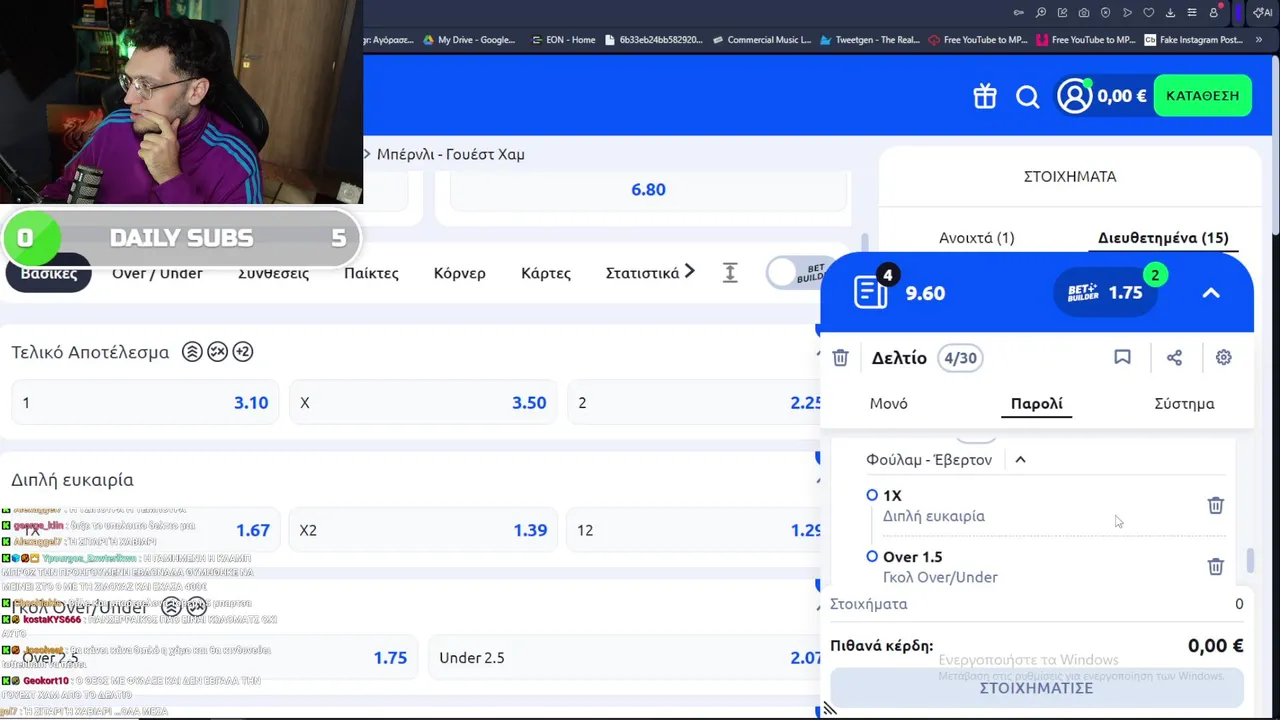The width and height of the screenshot is (1280, 720).
Task: Open browser profile icon
Action: click(x=1214, y=13)
